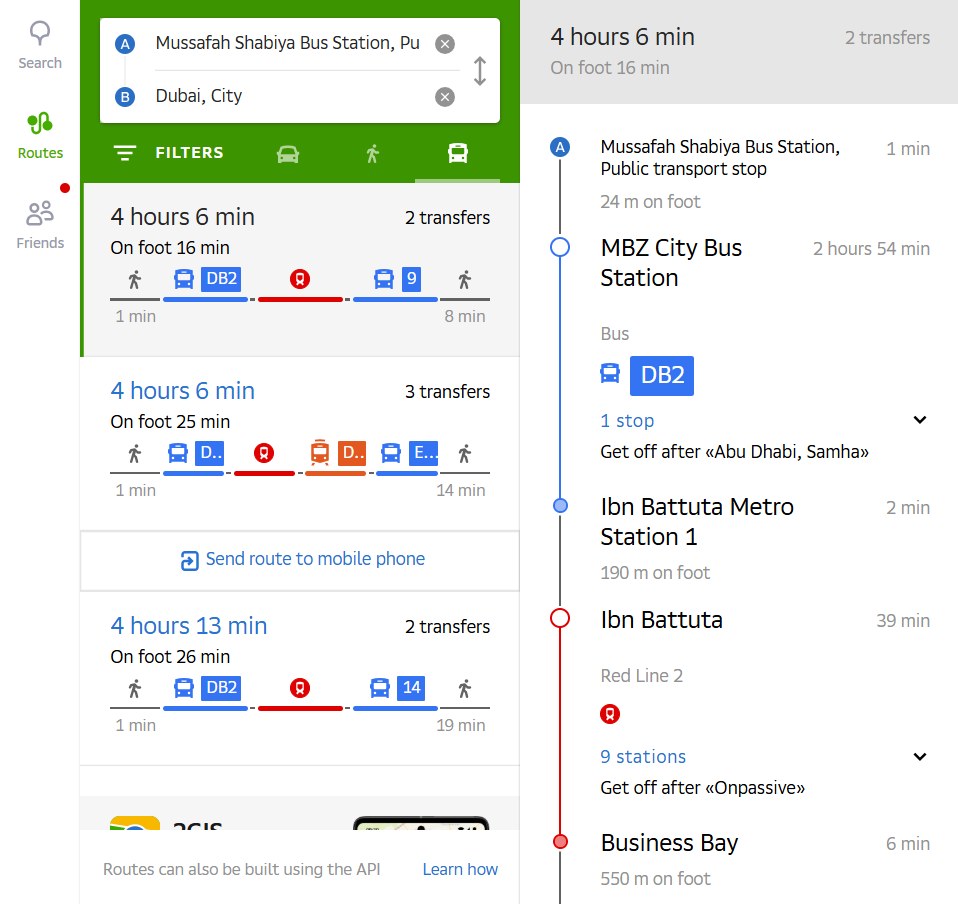The image size is (958, 904).
Task: Clear the Mussafah Shabiya starting point field
Action: click(445, 44)
